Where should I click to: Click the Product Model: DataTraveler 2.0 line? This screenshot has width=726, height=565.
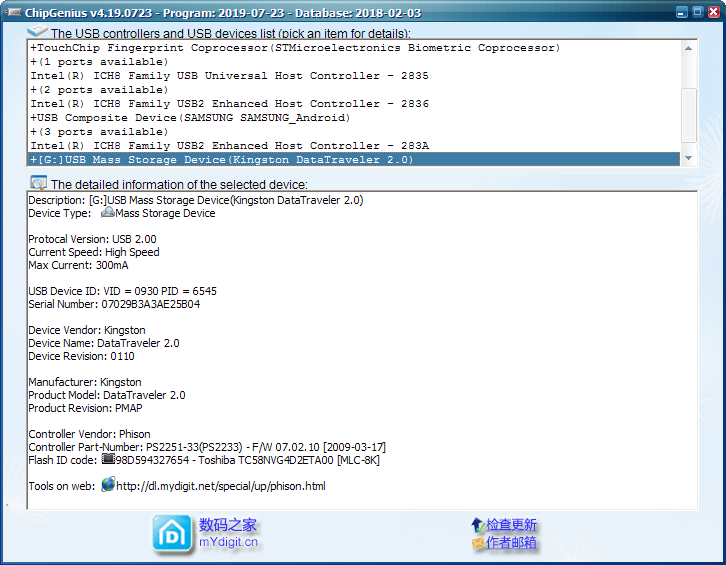(107, 395)
